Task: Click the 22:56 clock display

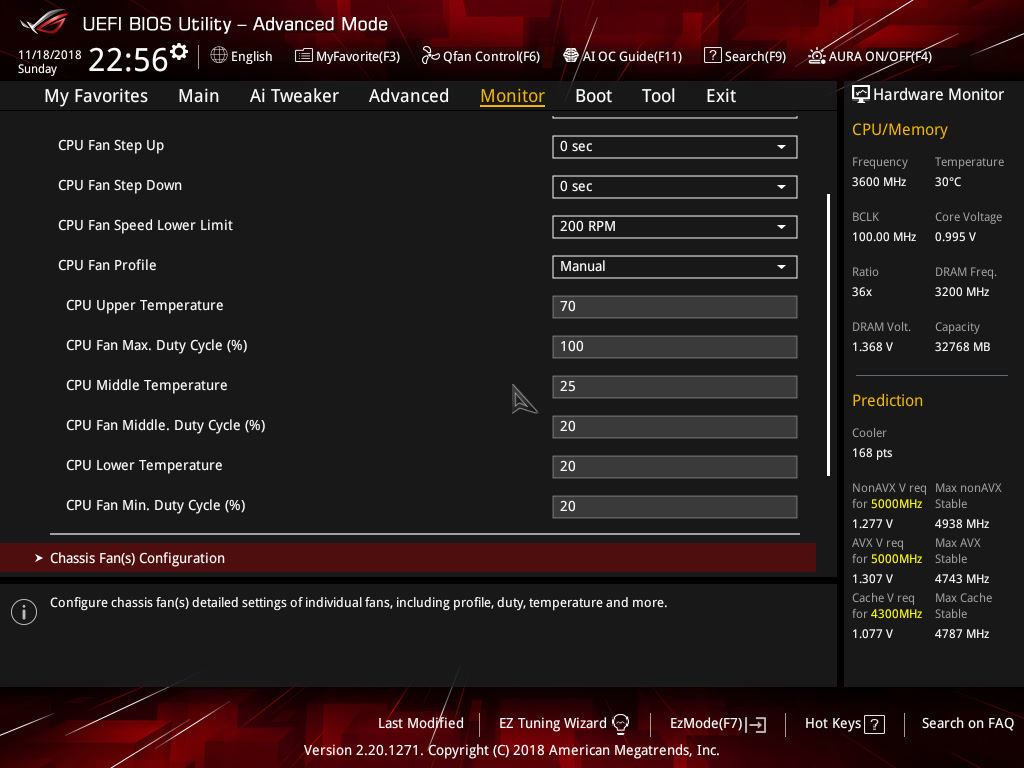Action: 129,60
